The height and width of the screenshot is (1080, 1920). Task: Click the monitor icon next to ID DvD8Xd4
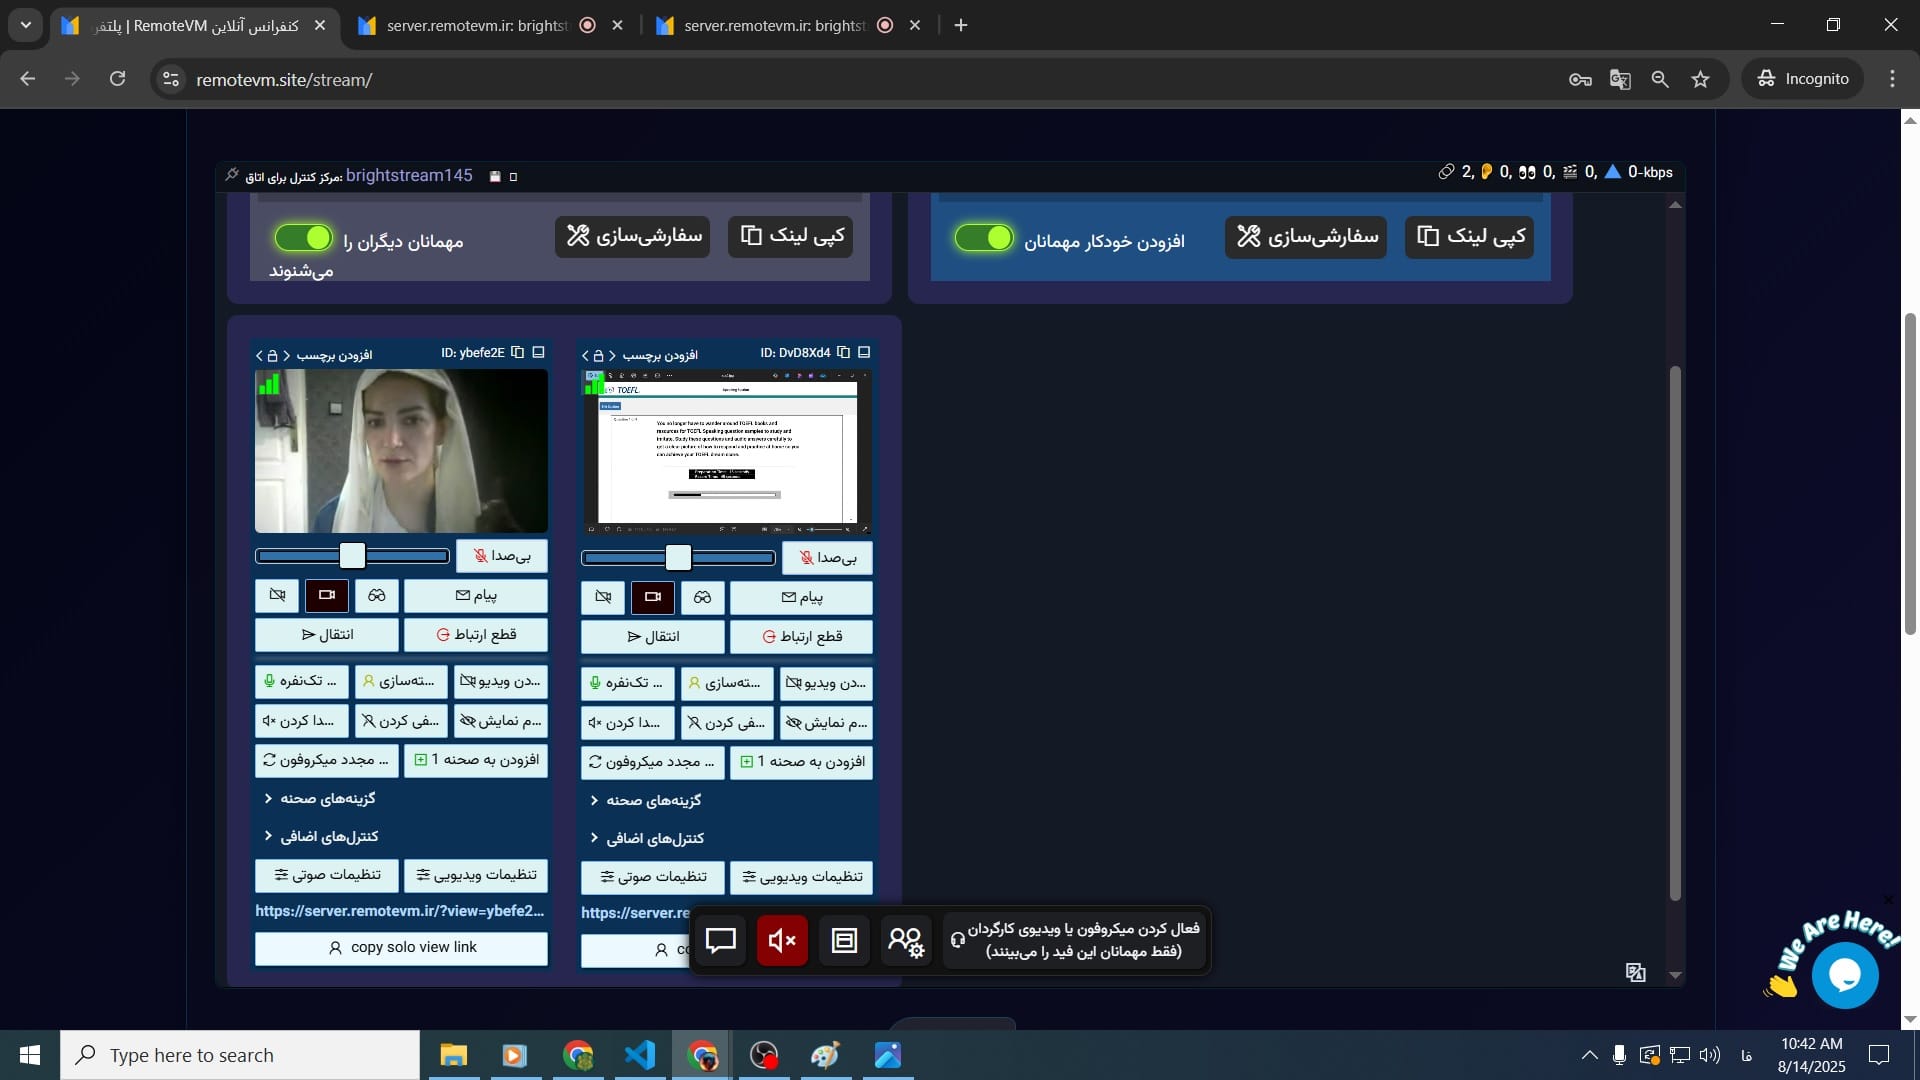[x=864, y=352]
